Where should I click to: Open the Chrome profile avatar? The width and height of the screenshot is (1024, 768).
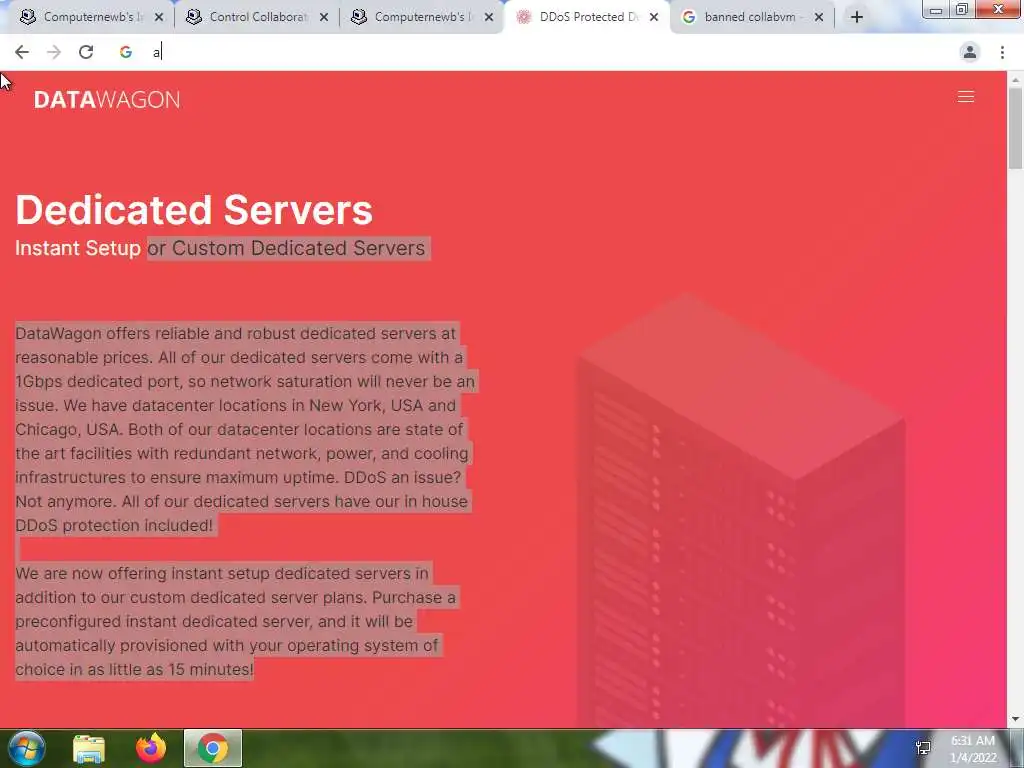[x=970, y=52]
